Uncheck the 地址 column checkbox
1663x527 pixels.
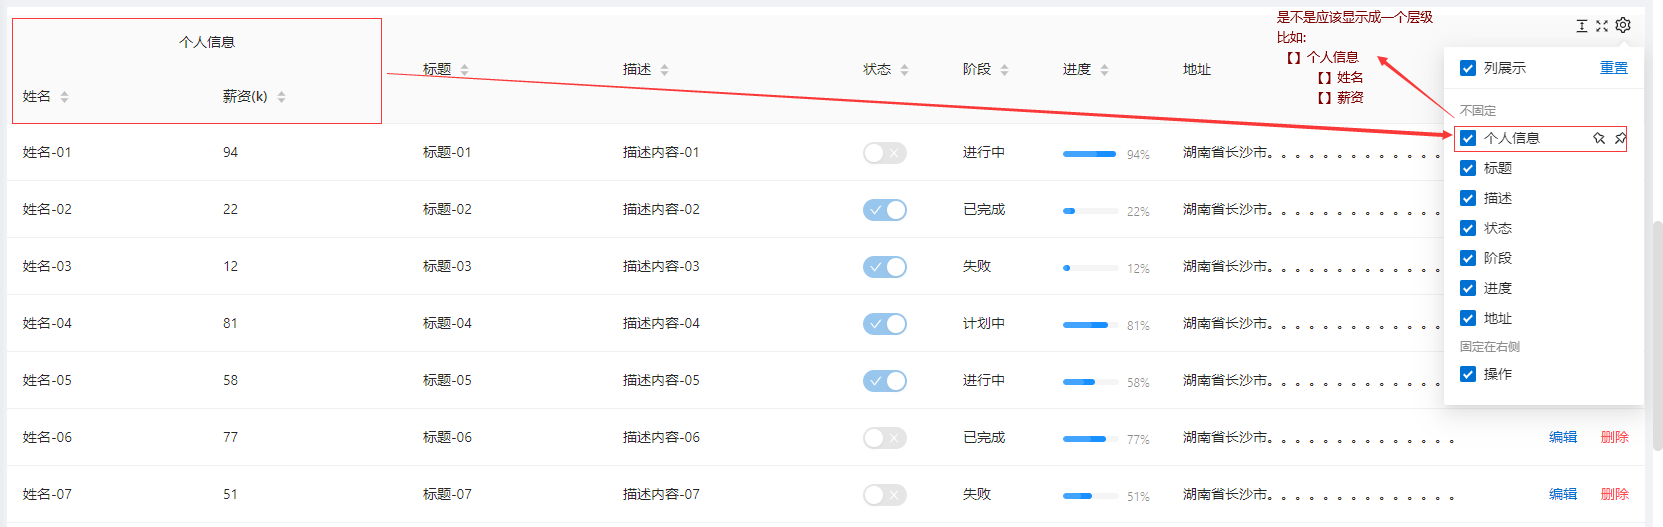pos(1468,318)
